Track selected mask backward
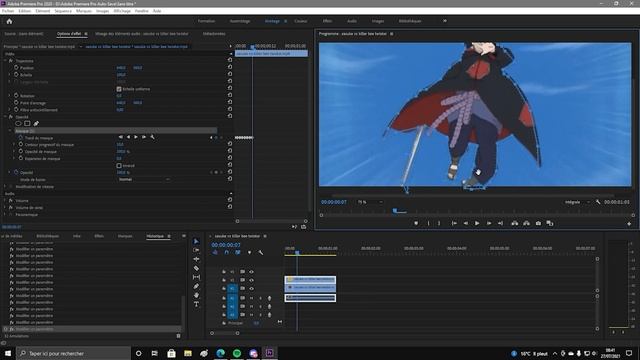This screenshot has height=360, width=640. click(128, 137)
